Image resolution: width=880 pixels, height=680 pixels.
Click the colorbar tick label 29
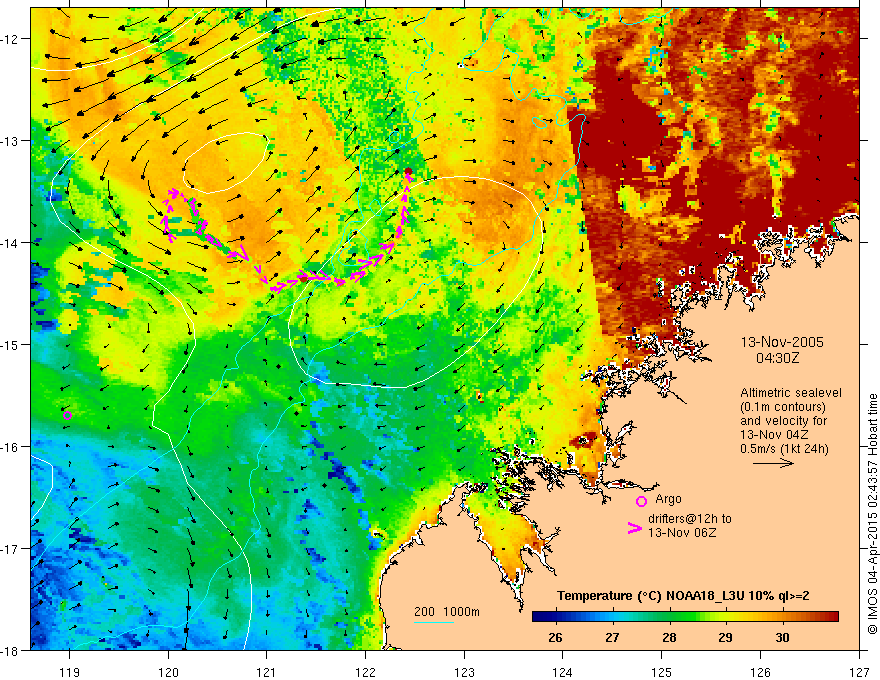pyautogui.click(x=725, y=637)
